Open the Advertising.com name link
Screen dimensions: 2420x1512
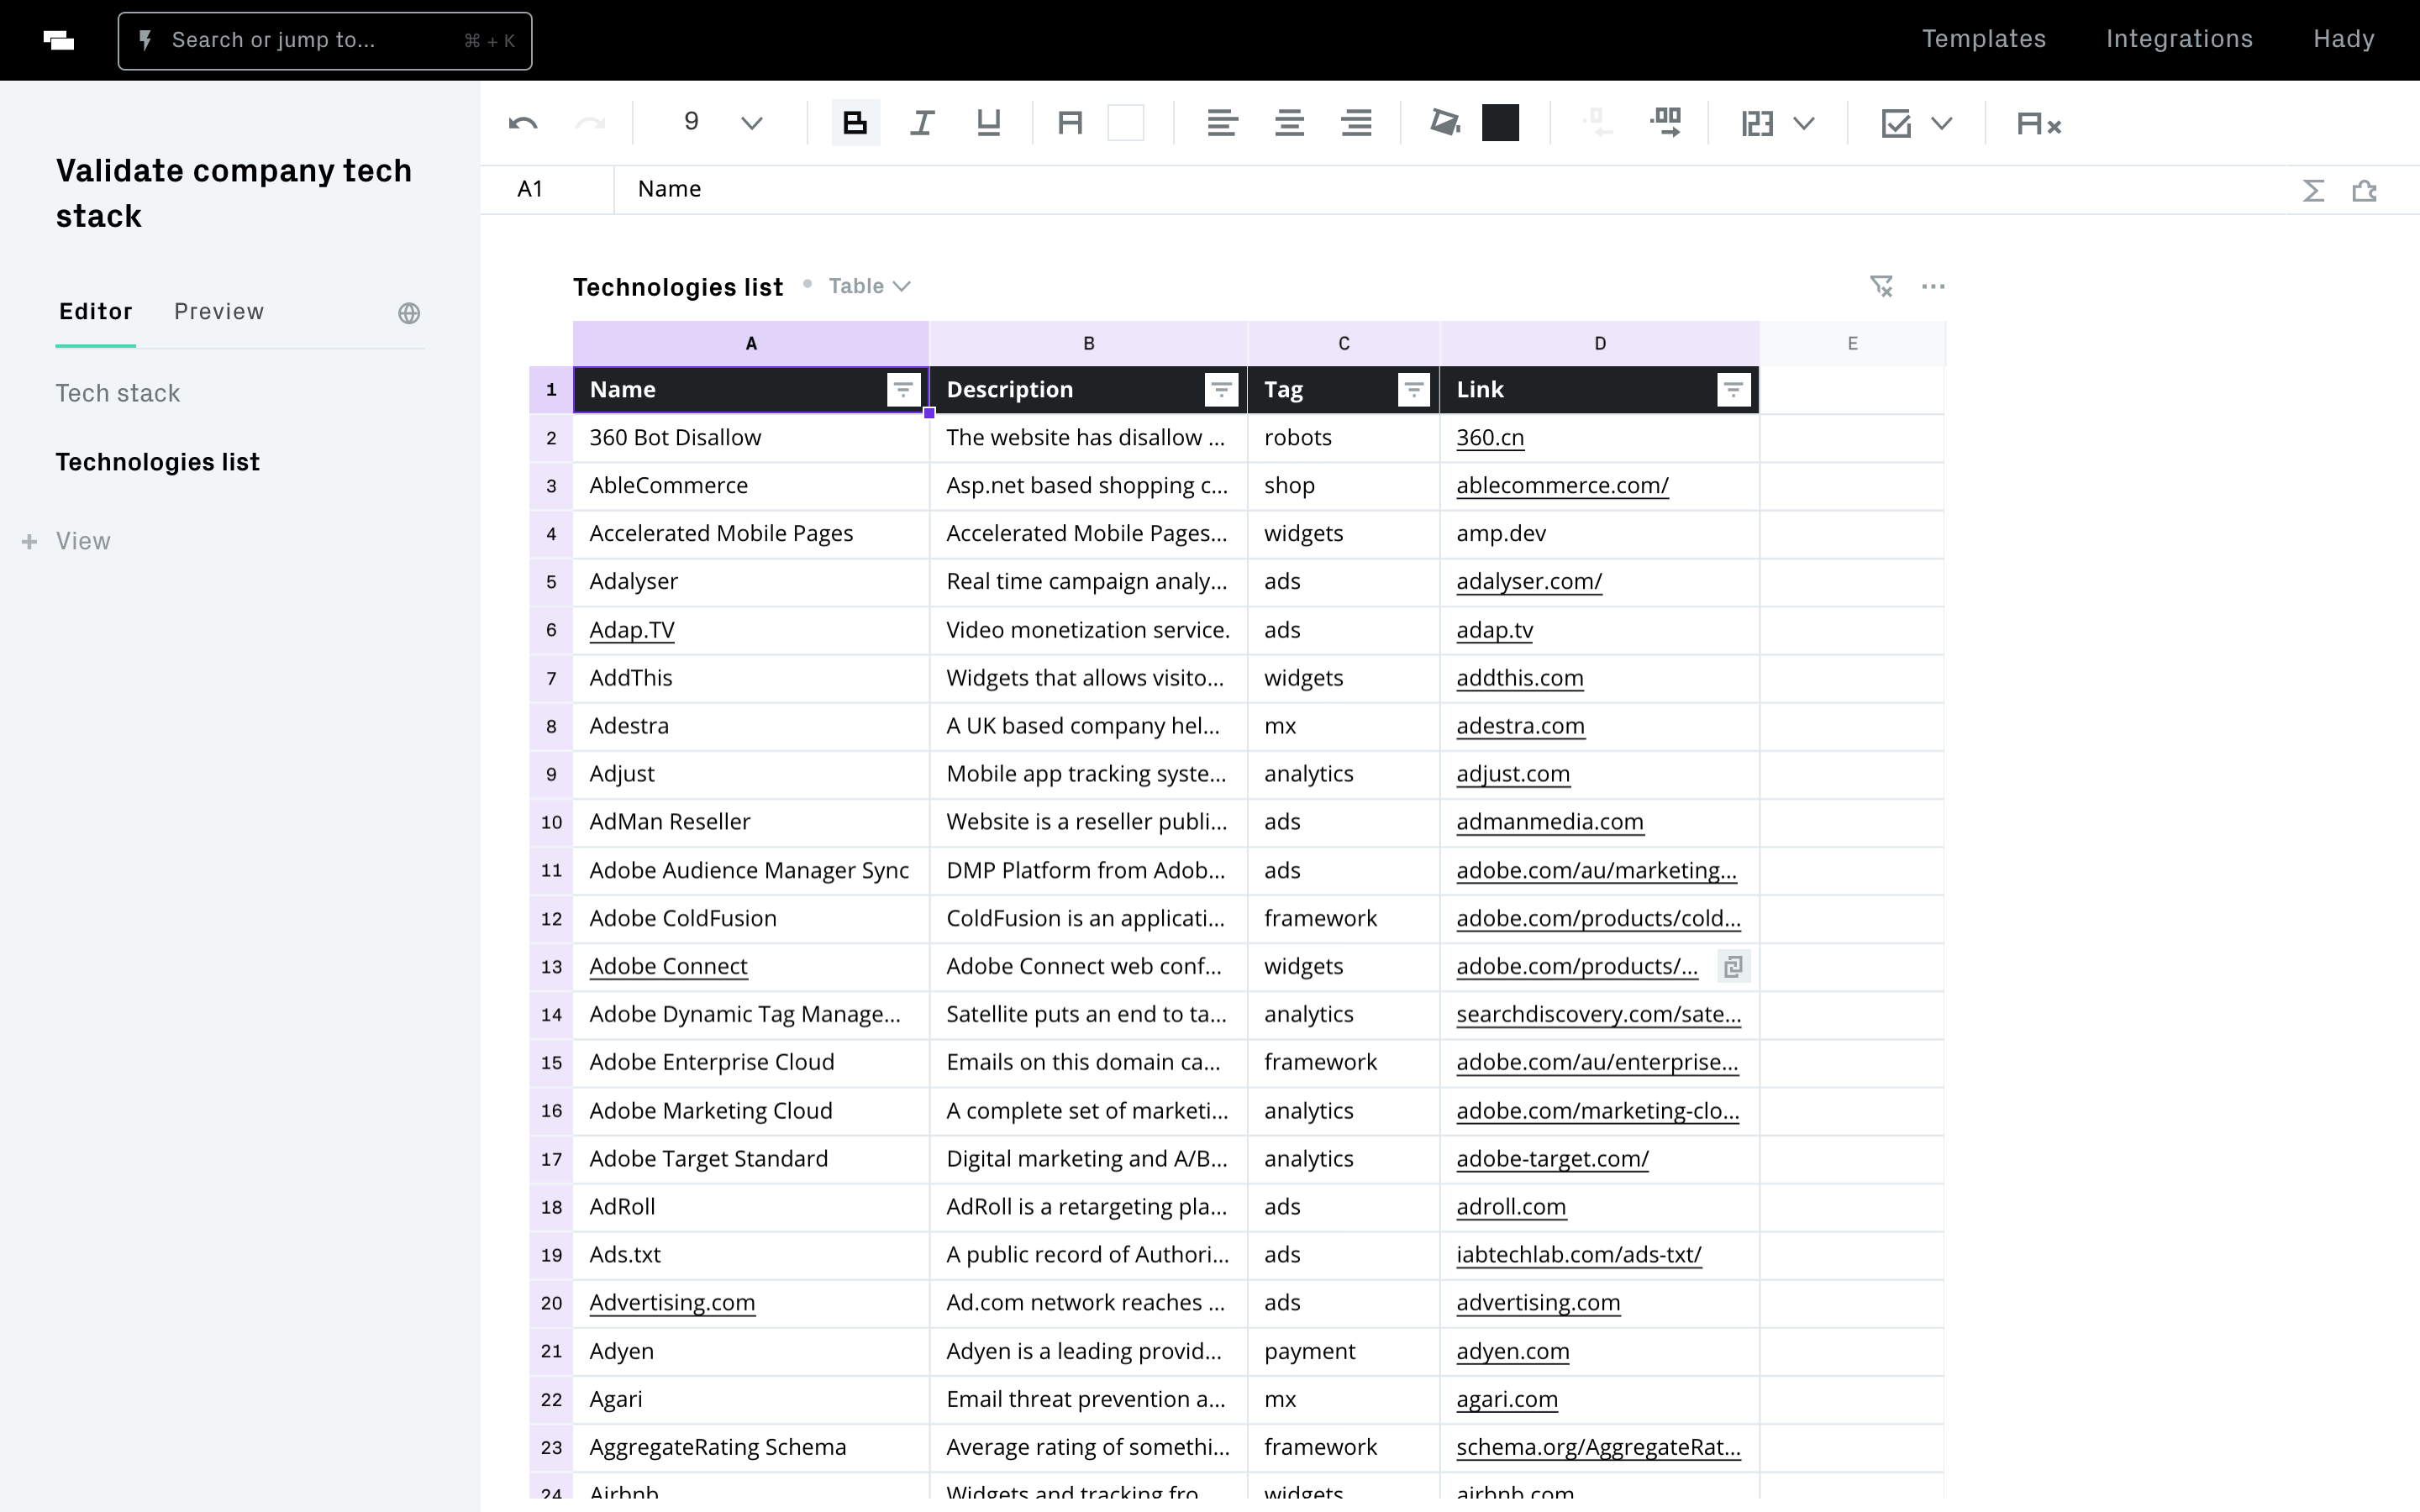672,1302
